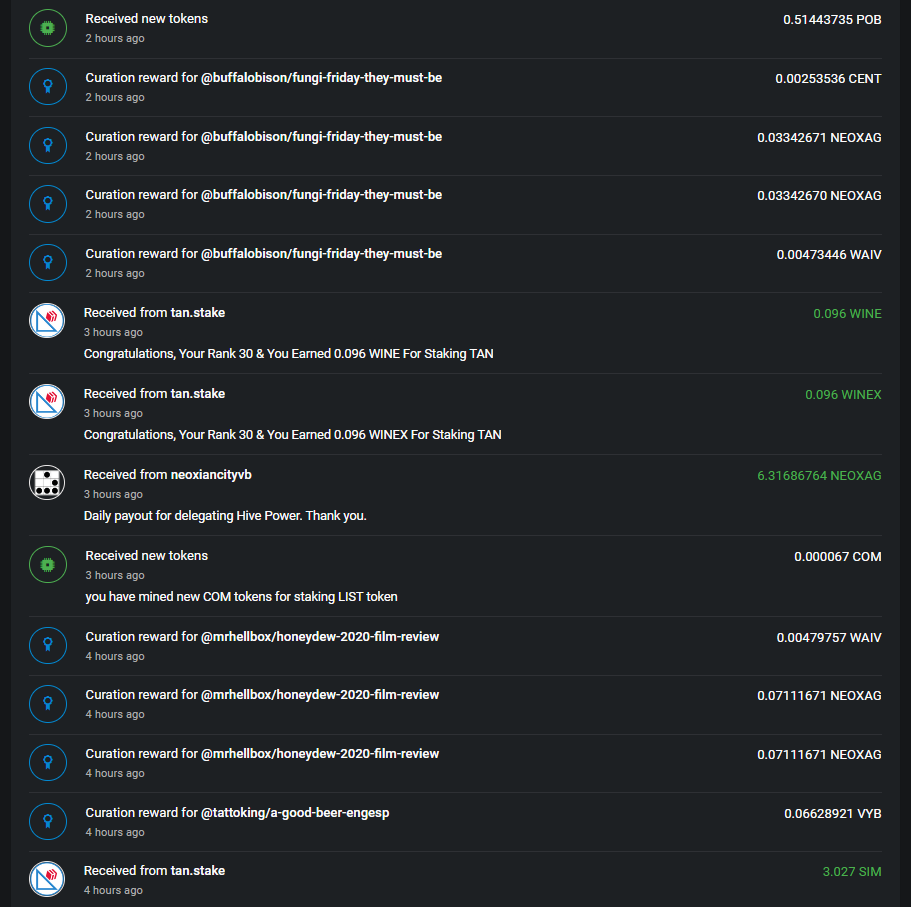Viewport: 911px width, 907px height.
Task: Open tan.stake profile link on the WINE row
Action: 198,313
